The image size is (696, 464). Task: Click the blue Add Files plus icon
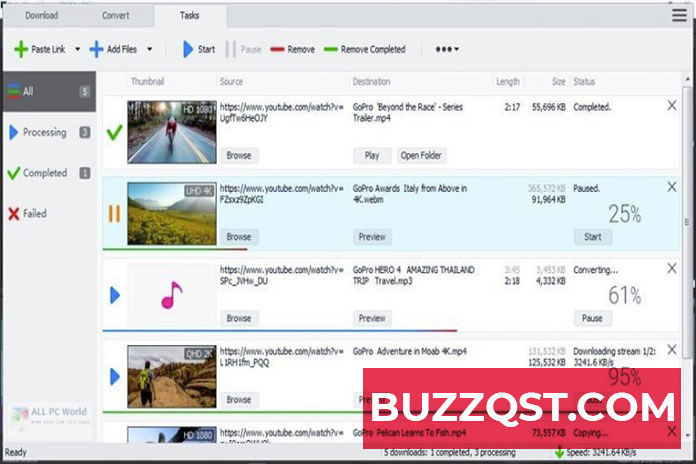pos(96,49)
